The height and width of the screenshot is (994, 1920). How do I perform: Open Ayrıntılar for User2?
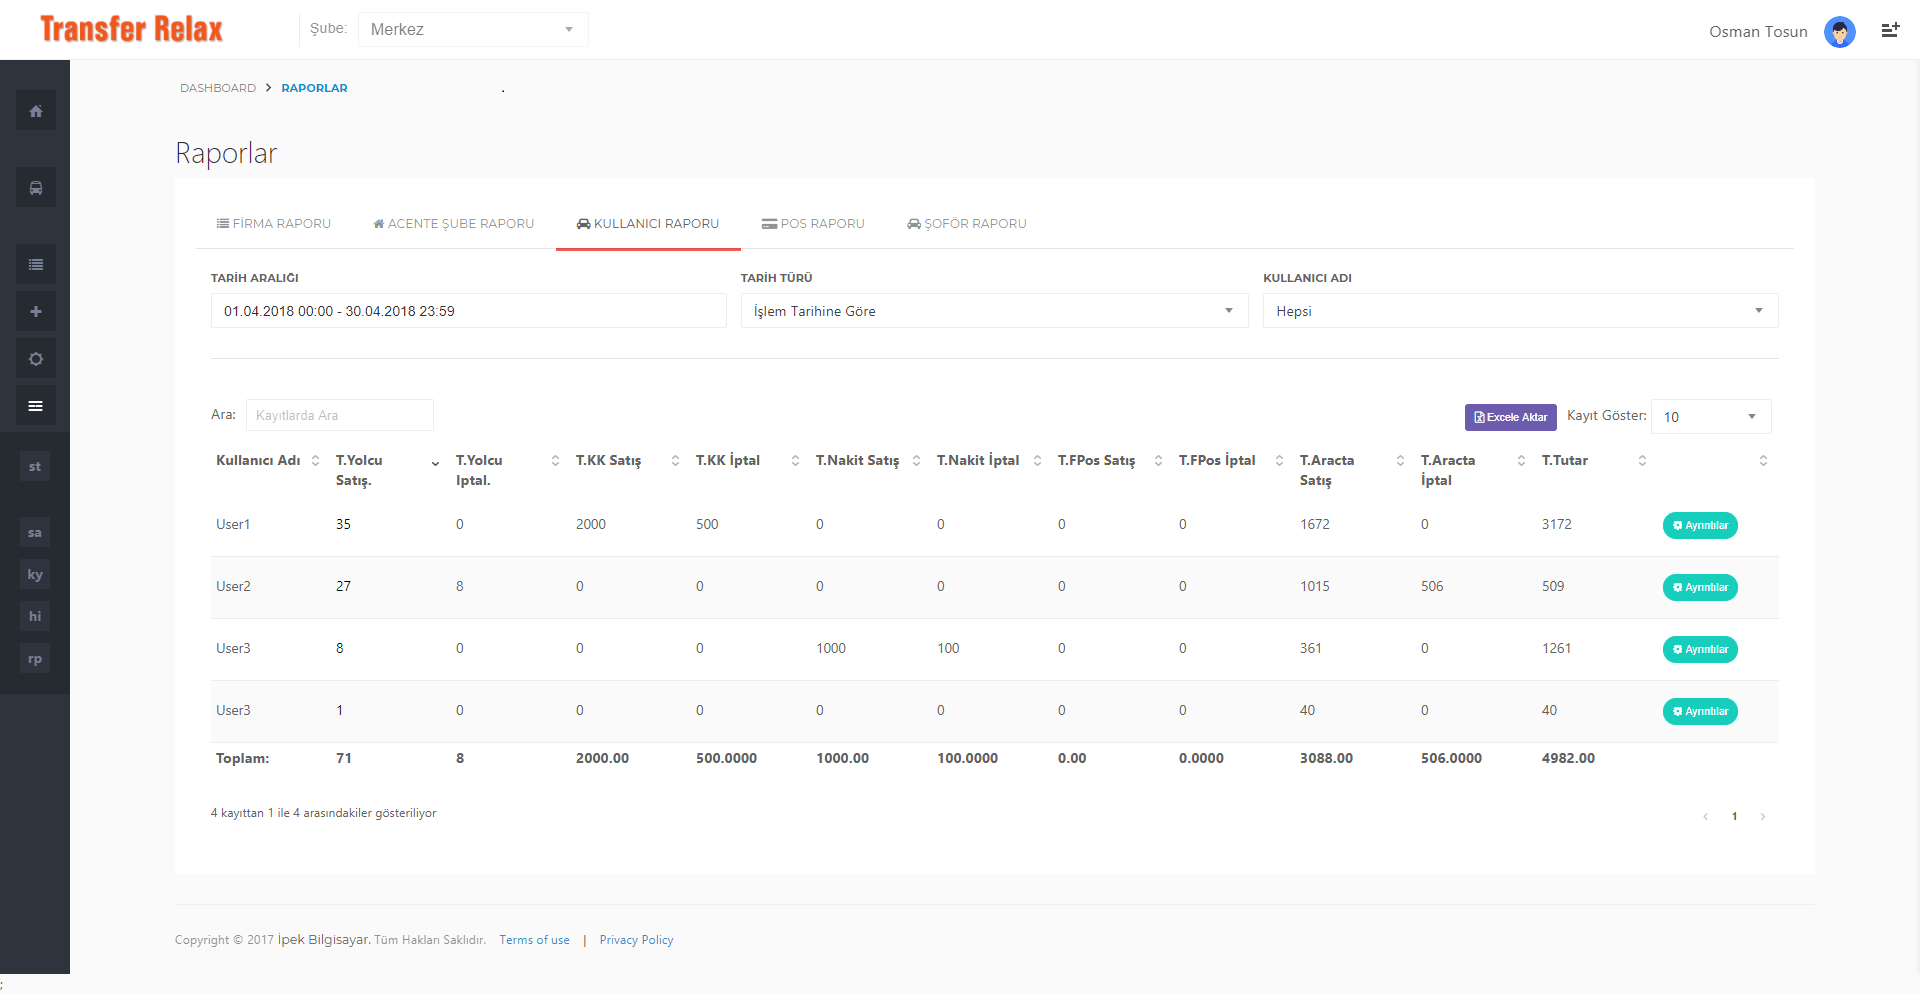coord(1700,587)
